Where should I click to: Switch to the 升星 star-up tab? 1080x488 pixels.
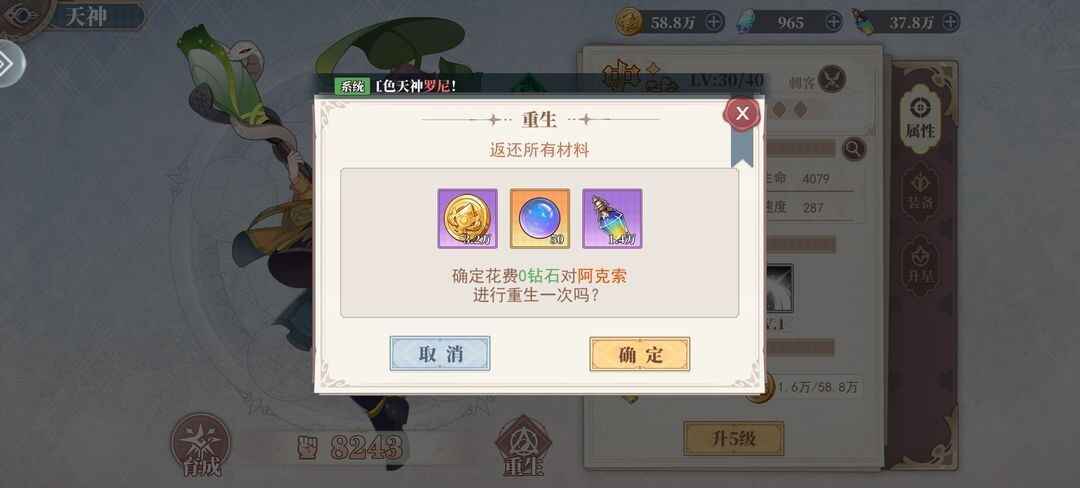tap(921, 265)
